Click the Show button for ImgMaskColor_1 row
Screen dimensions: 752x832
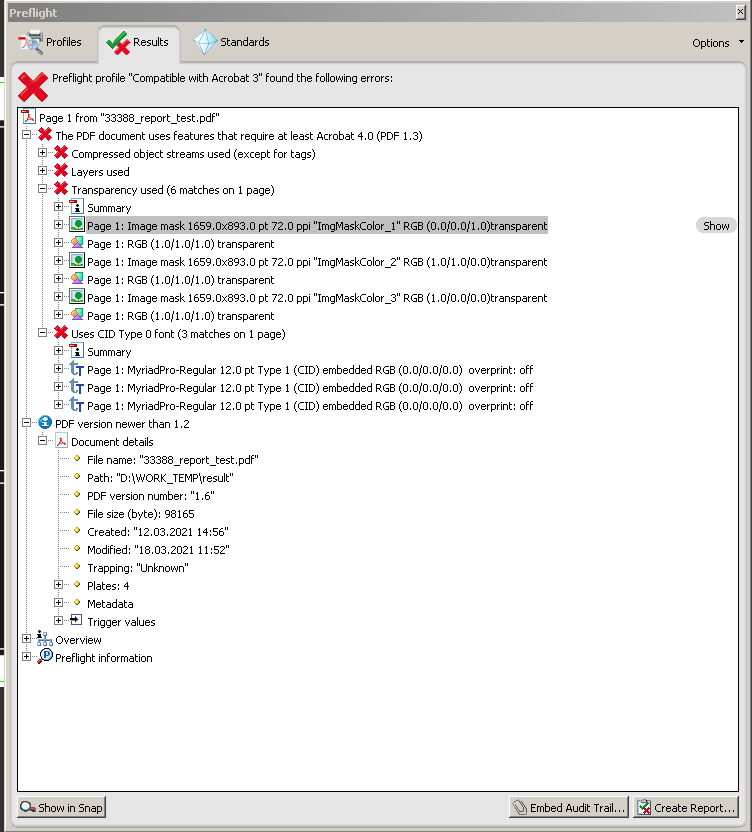tap(716, 226)
